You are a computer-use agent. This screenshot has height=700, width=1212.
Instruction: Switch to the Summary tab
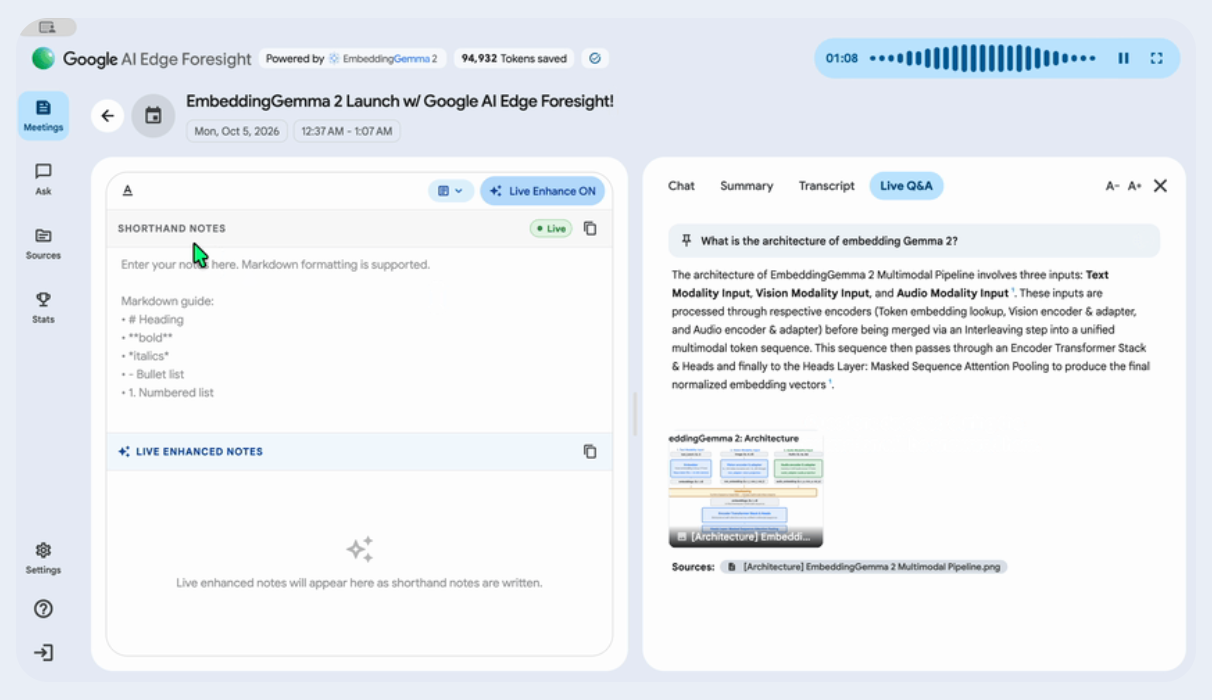[747, 186]
